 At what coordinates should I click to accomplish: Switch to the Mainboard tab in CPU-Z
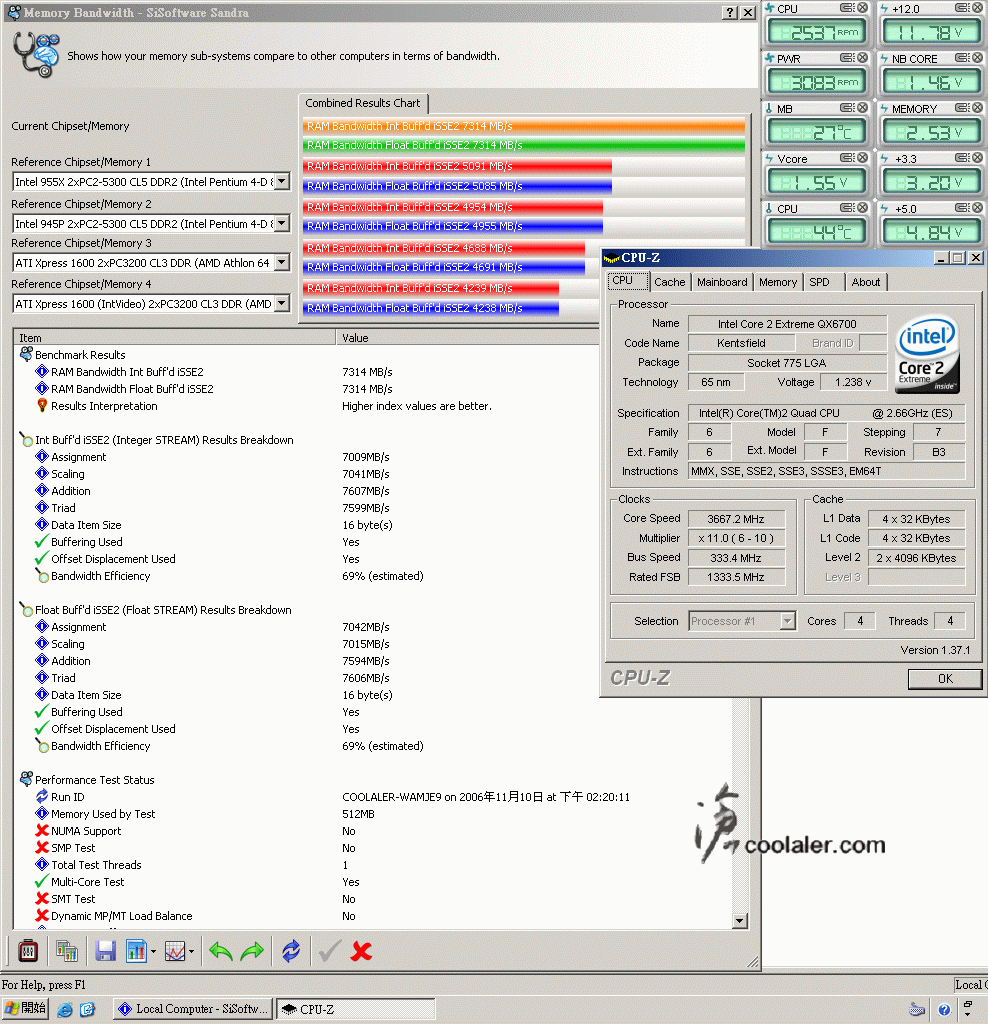722,282
